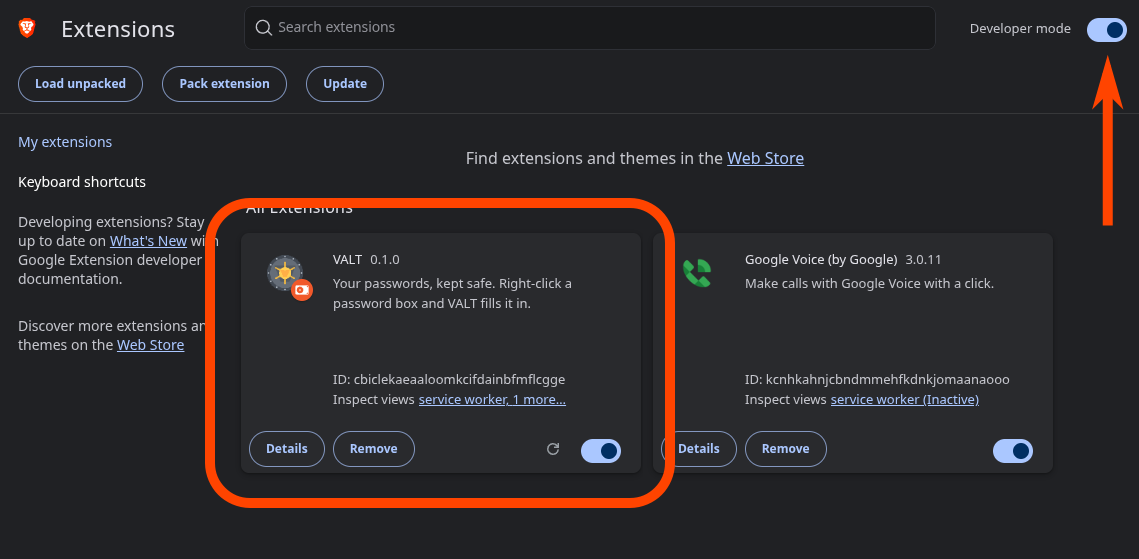Screen dimensions: 1139x559
Task: Open Web Store link in header text
Action: click(766, 158)
